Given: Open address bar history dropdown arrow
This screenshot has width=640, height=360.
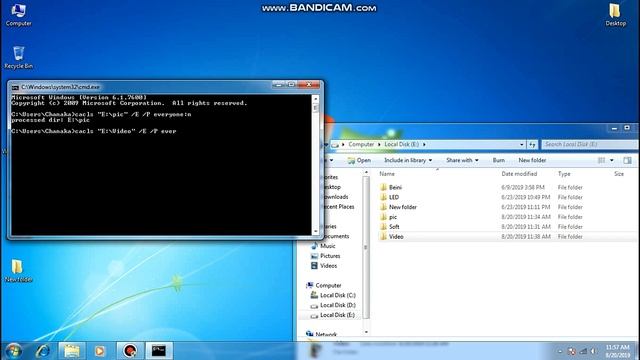Looking at the screenshot, I should pos(521,144).
